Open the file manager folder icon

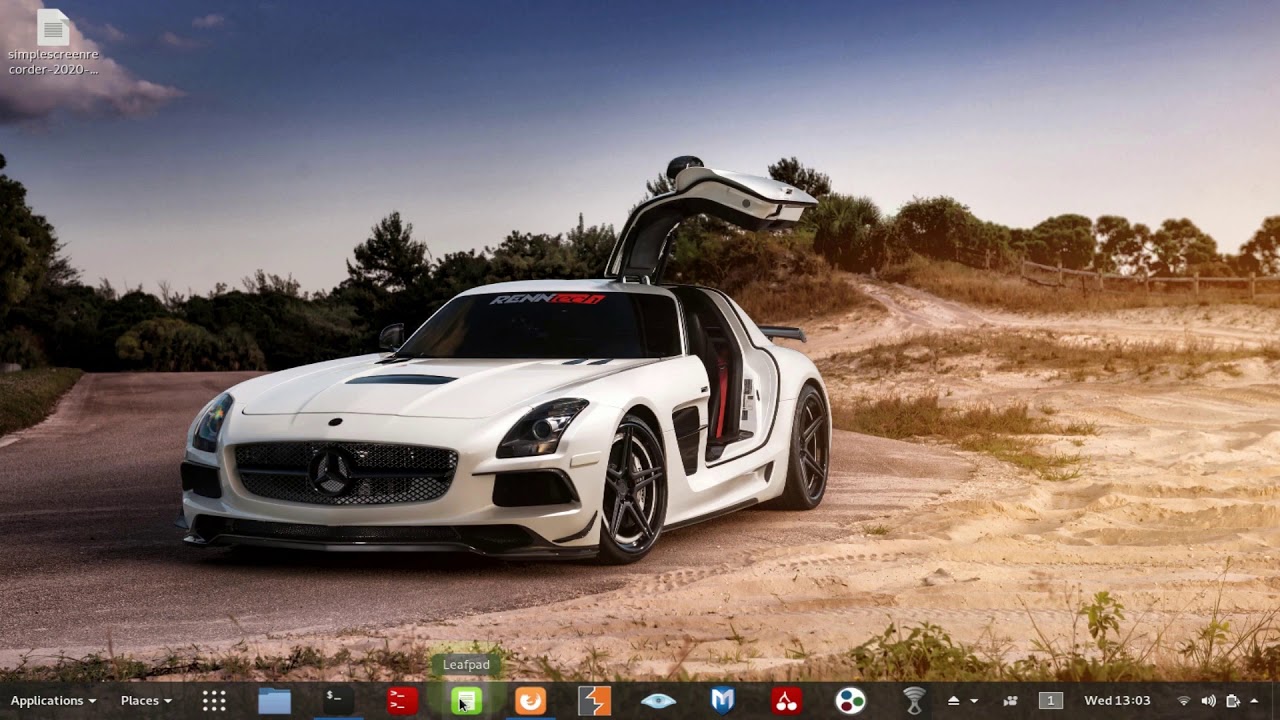[274, 701]
